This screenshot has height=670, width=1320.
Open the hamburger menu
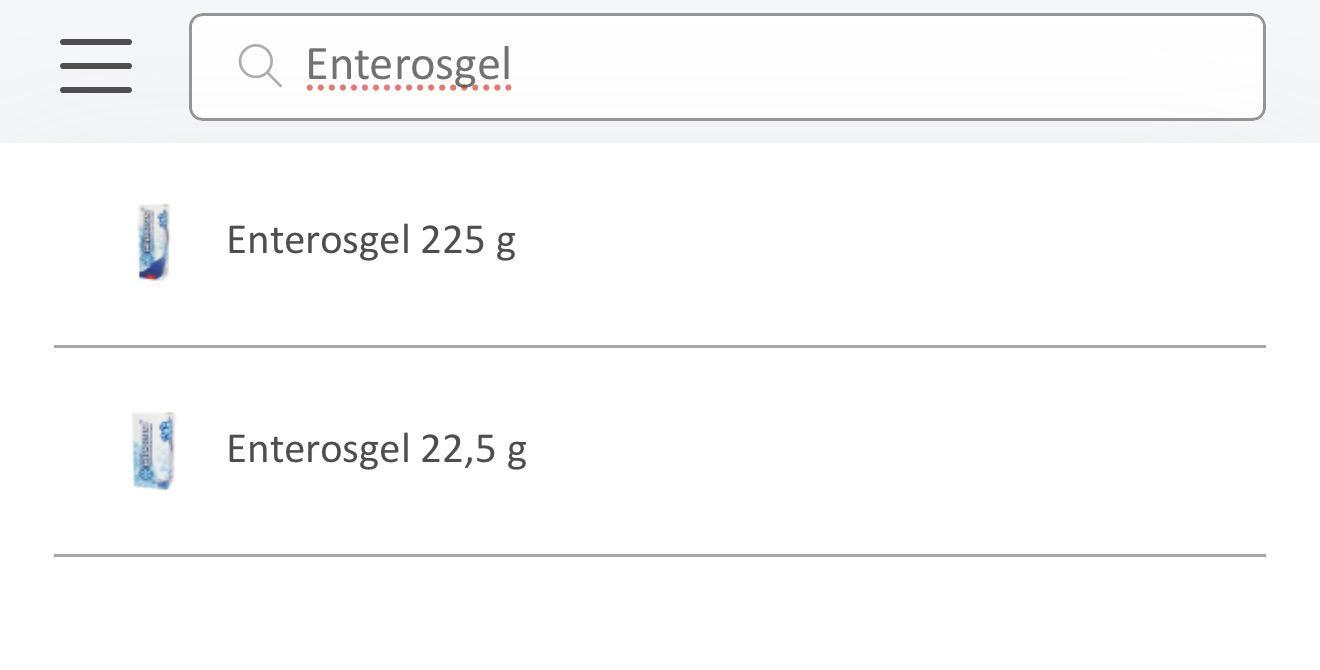[x=96, y=66]
